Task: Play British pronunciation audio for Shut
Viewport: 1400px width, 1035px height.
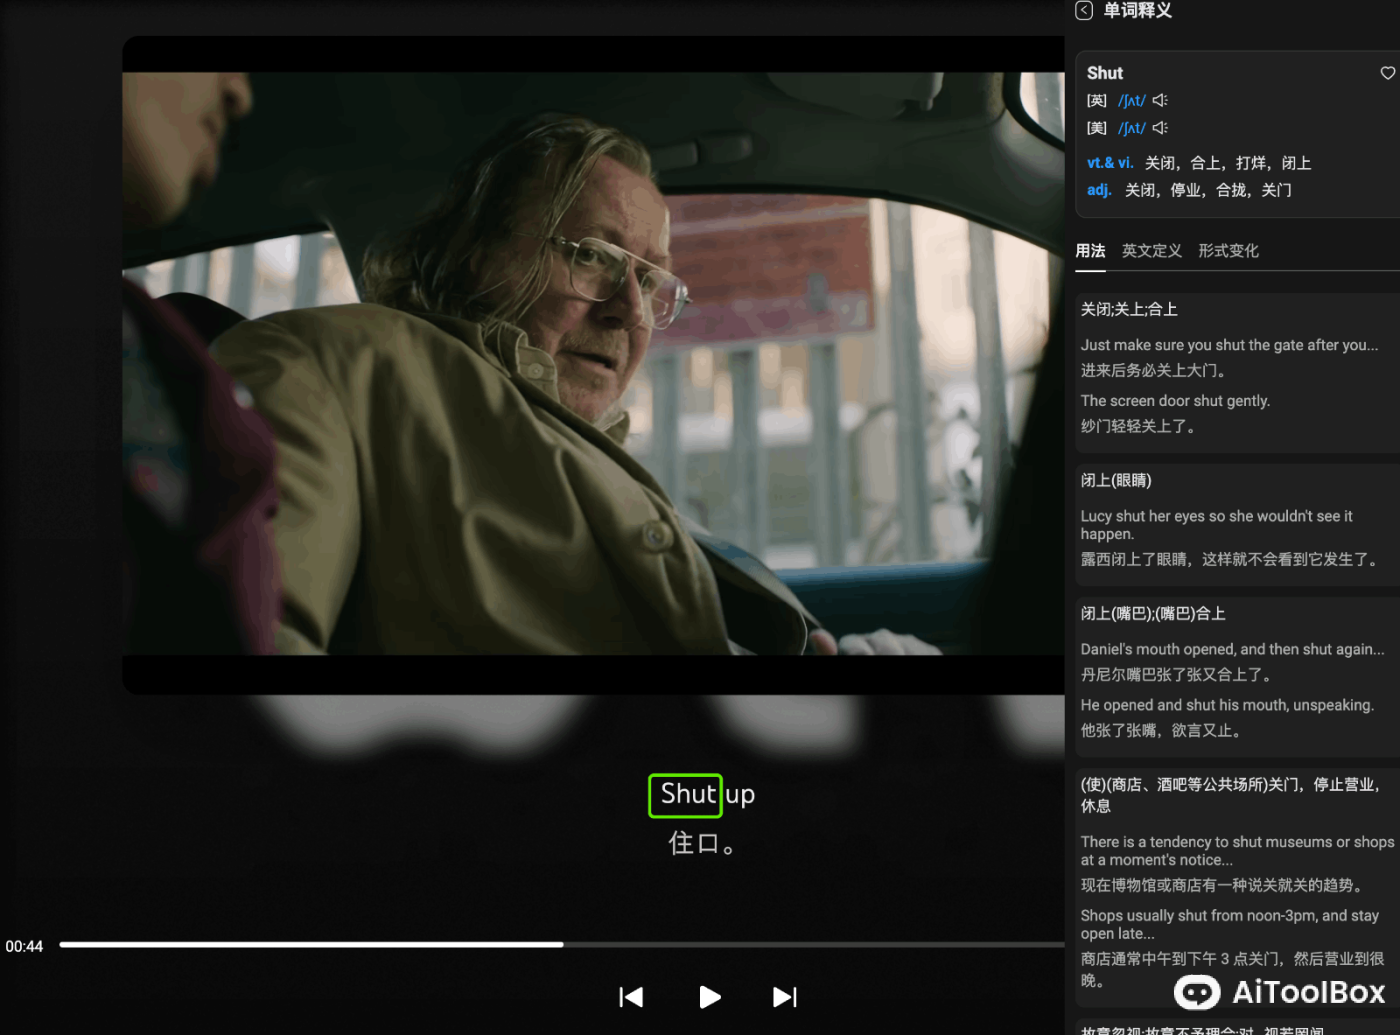Action: [x=1160, y=101]
